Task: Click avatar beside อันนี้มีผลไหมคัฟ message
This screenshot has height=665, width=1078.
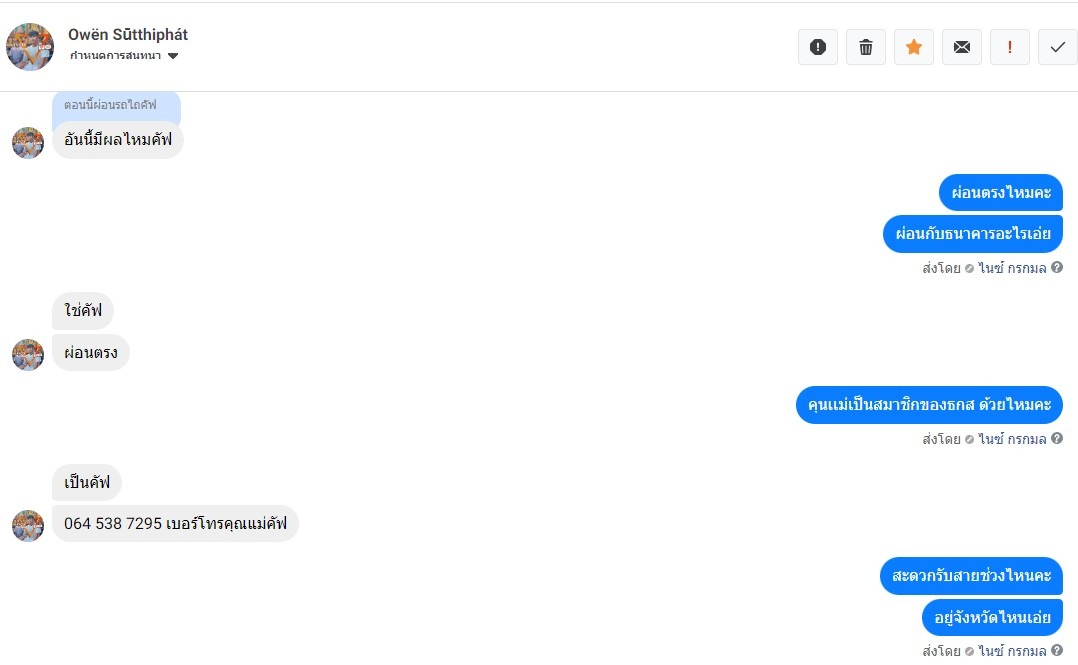Action: tap(28, 143)
